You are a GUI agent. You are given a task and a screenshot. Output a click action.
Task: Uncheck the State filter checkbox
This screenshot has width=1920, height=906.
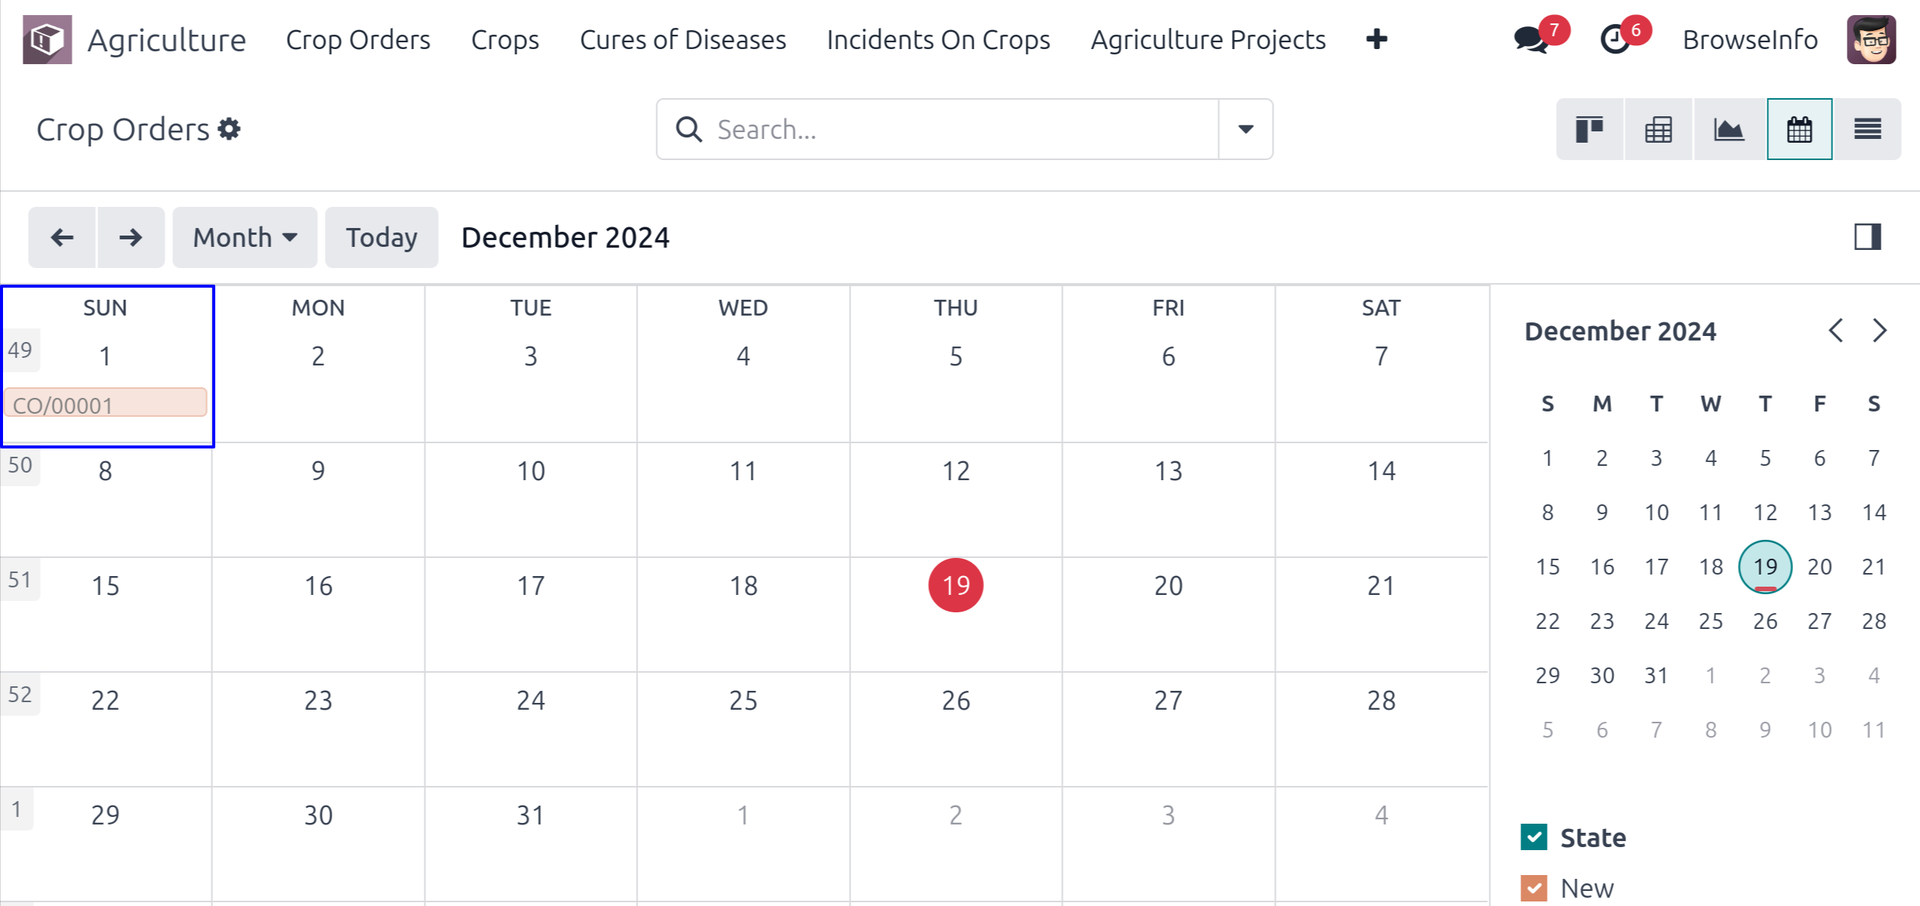(1534, 837)
